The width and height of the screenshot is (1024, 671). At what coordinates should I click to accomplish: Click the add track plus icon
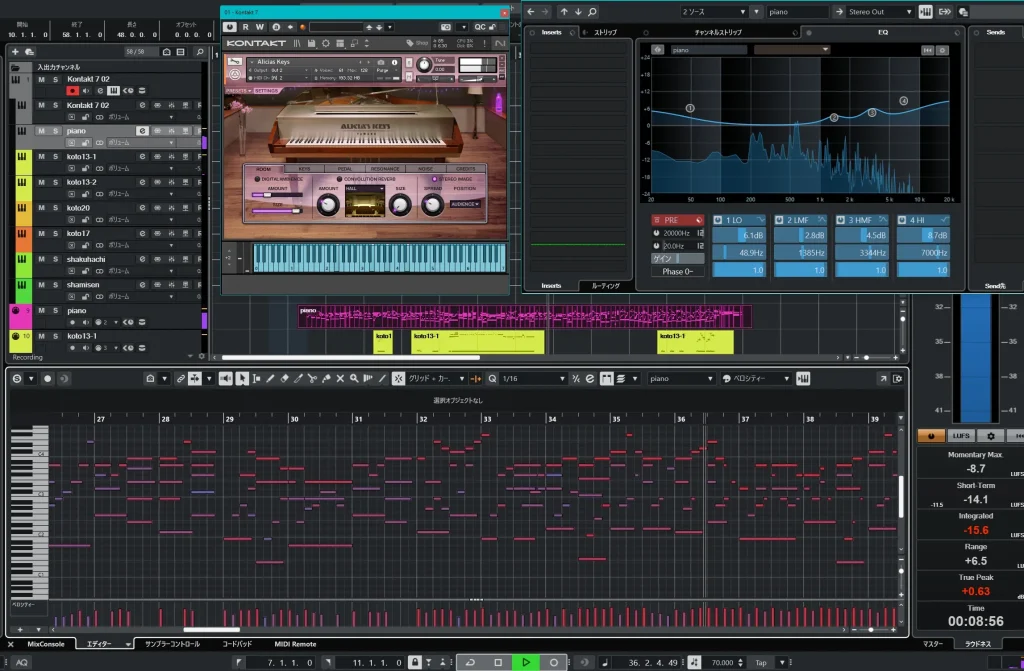(17, 51)
